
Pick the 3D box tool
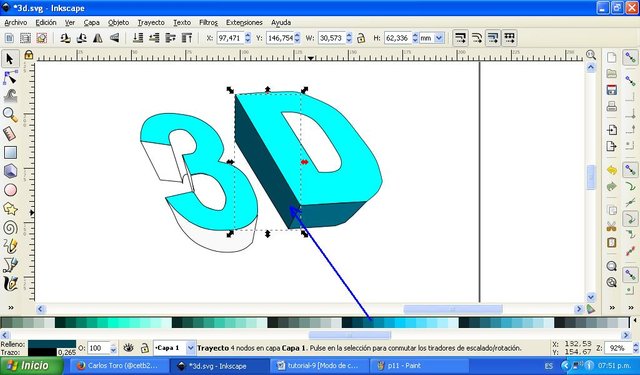(x=10, y=171)
